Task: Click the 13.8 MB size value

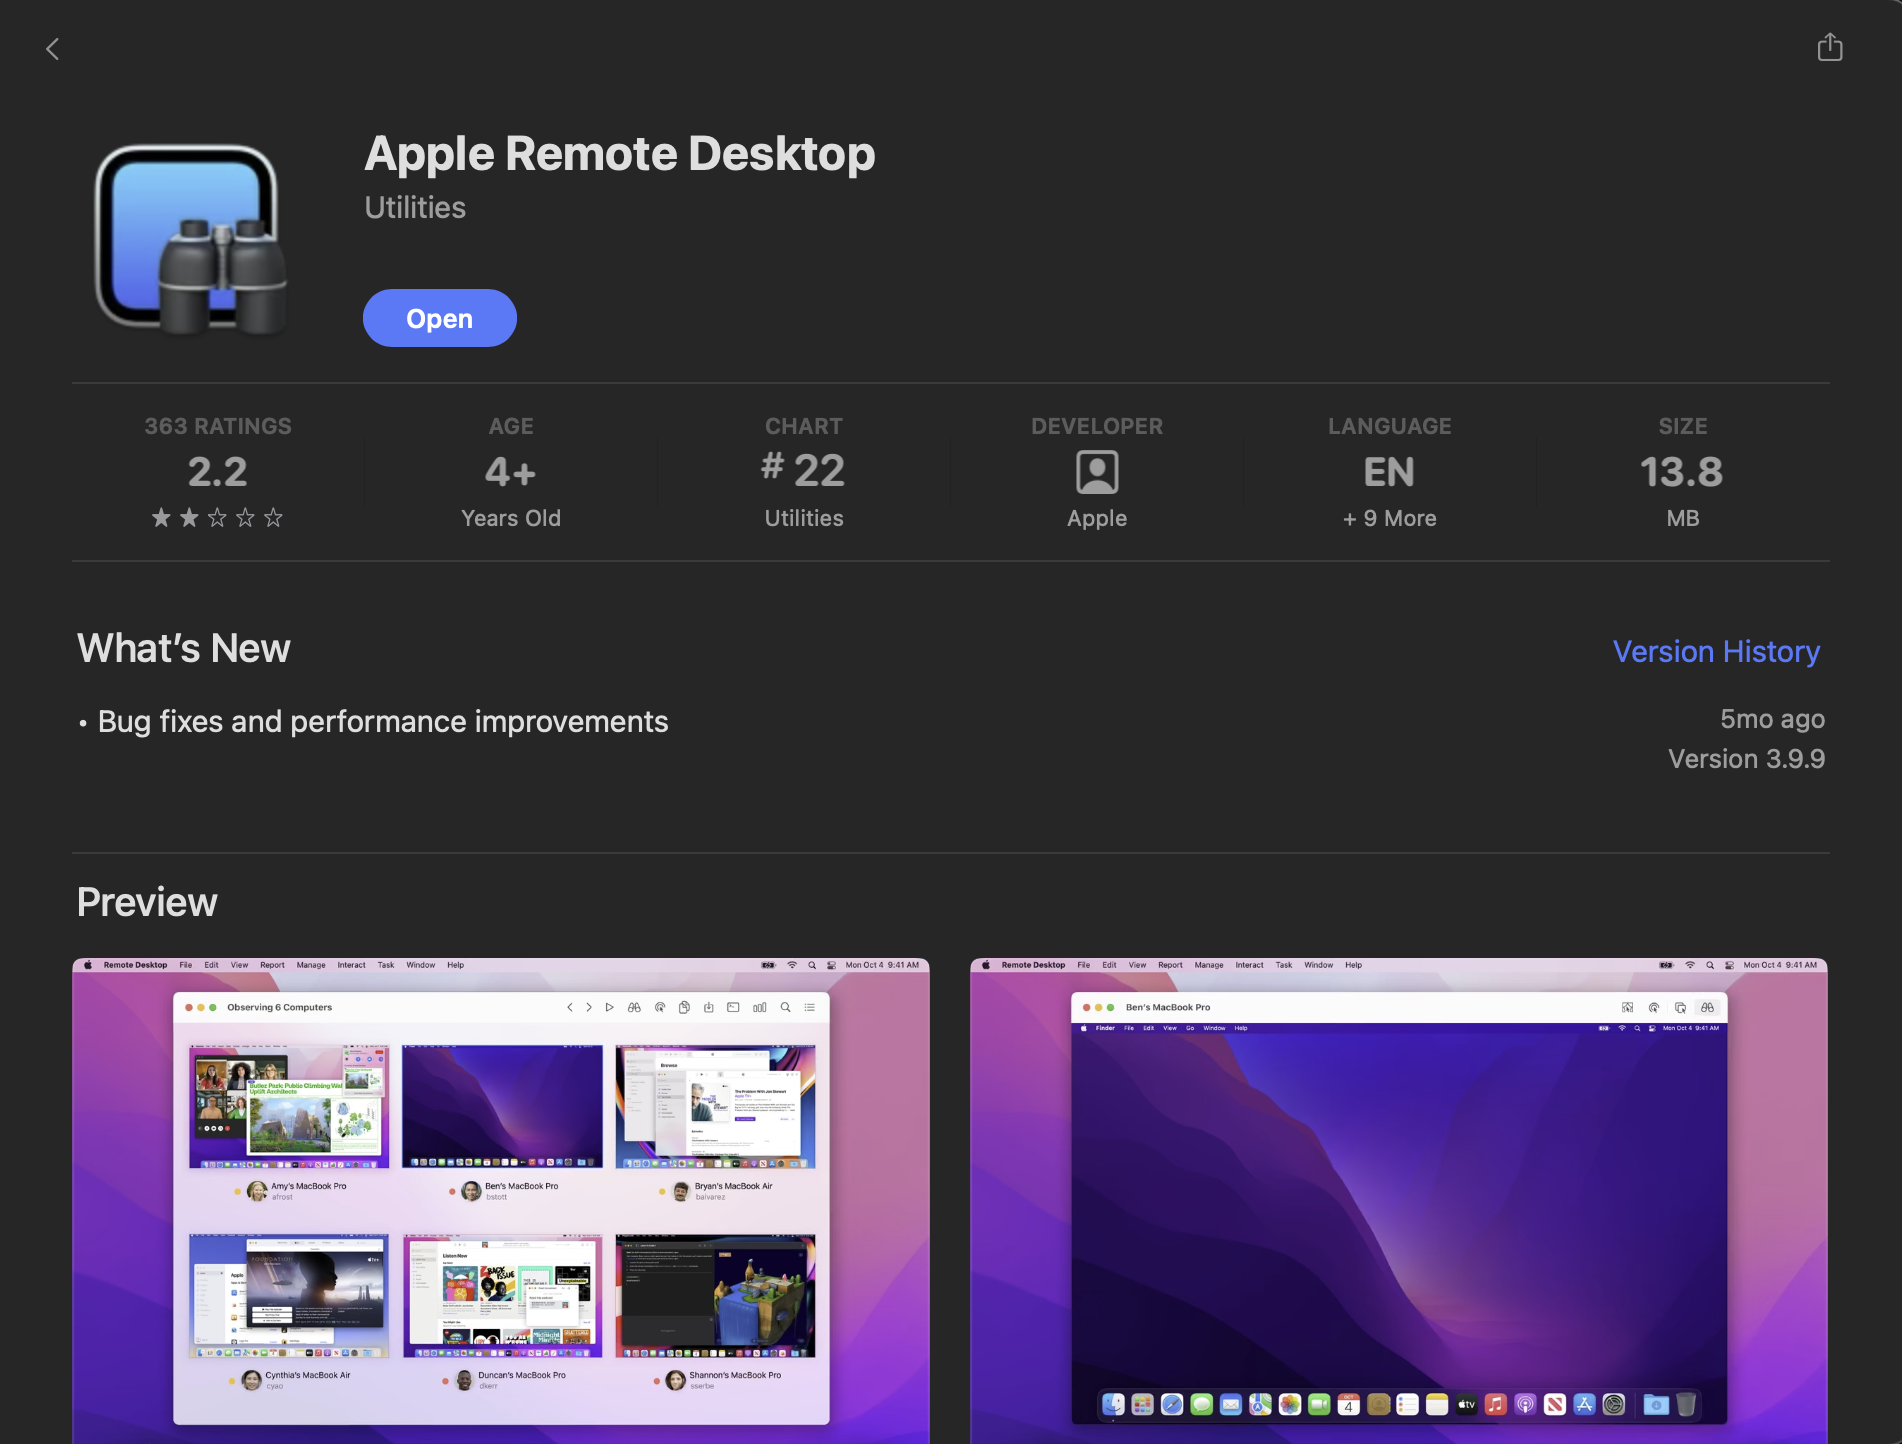Action: 1682,472
